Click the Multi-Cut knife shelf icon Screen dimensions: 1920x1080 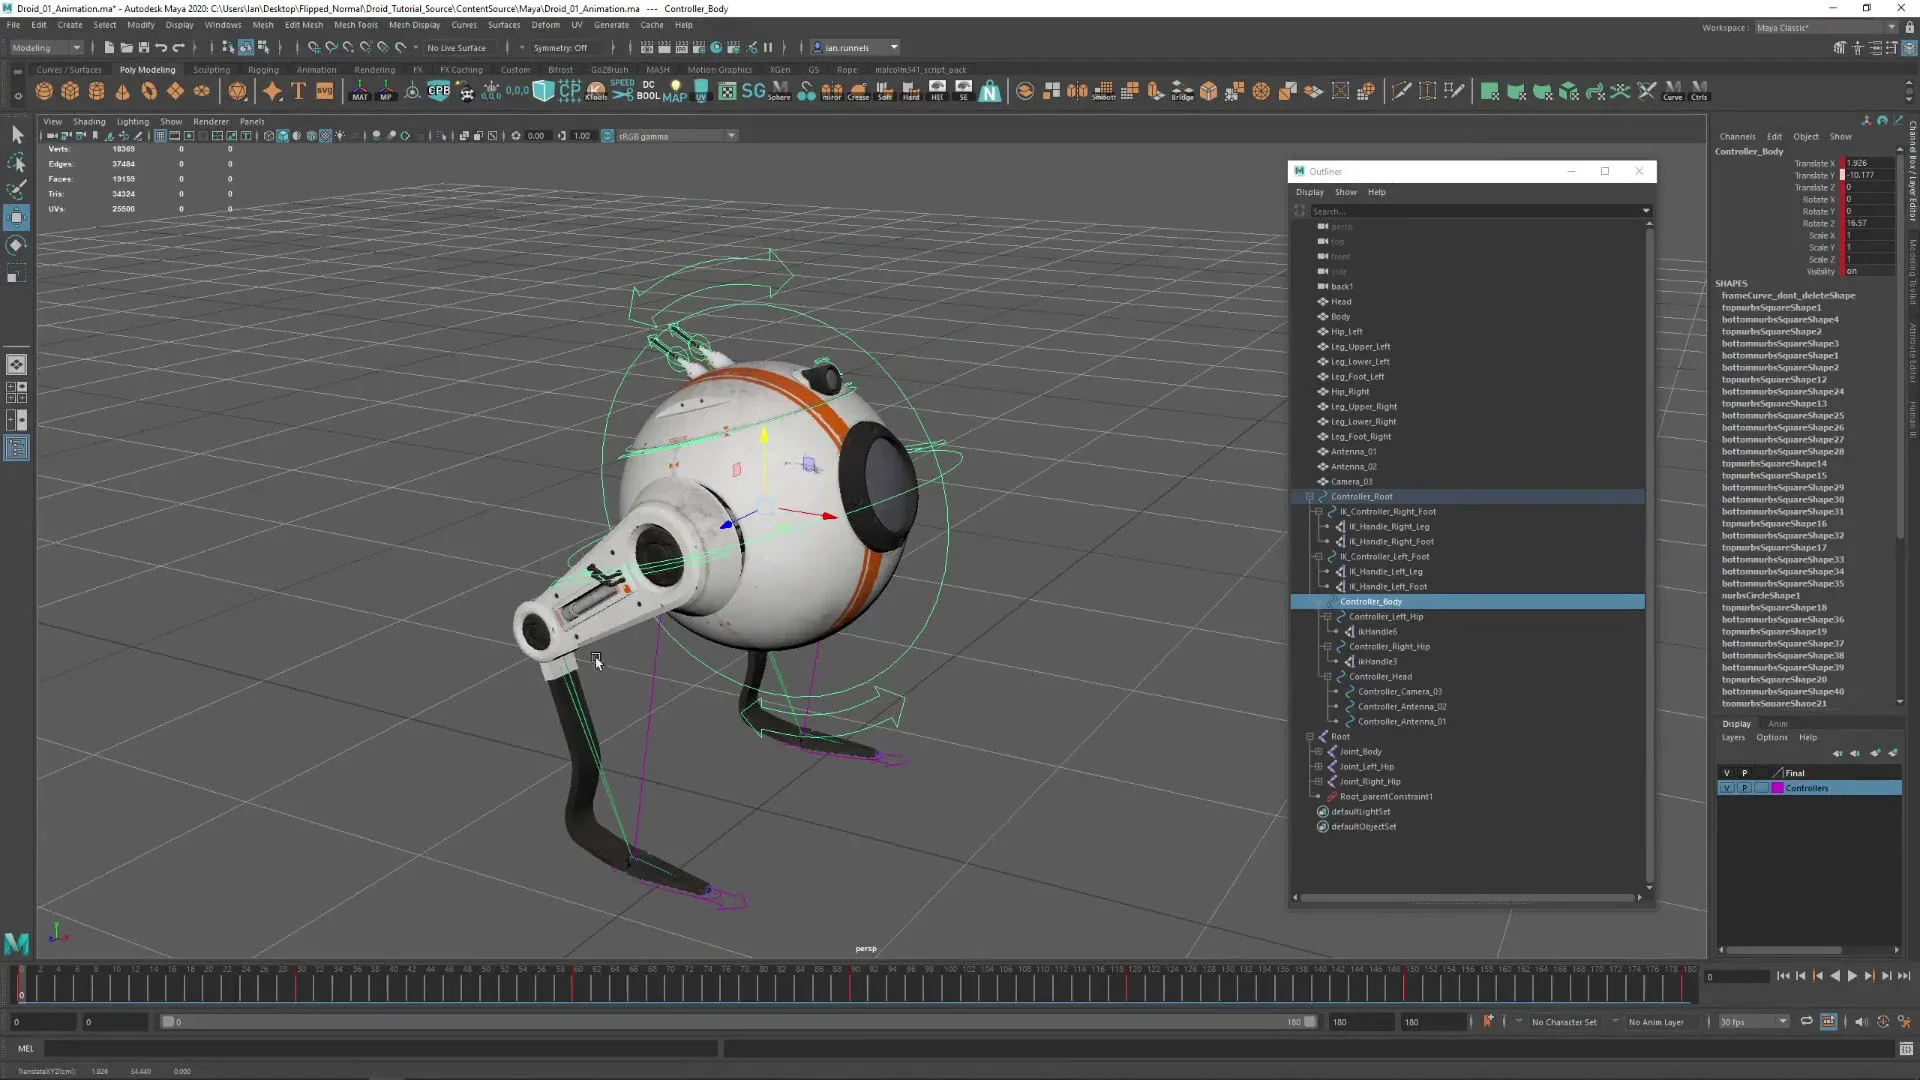(1401, 91)
